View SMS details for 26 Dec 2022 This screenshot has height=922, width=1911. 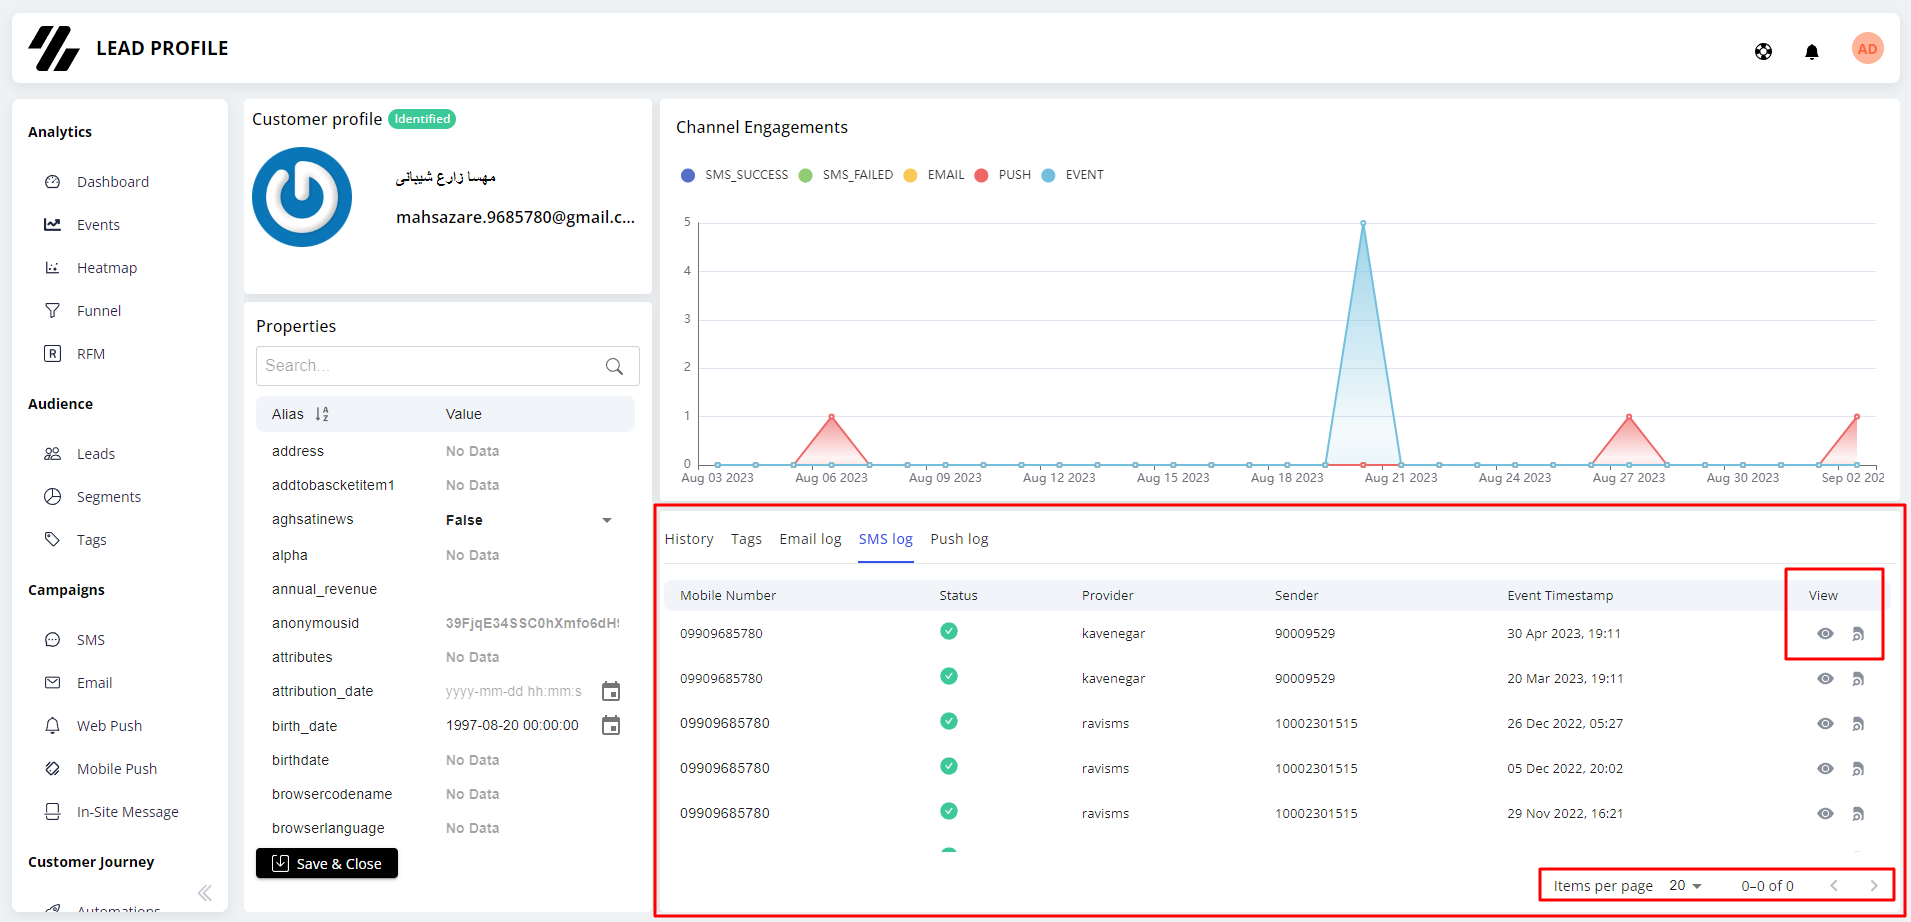(x=1825, y=724)
